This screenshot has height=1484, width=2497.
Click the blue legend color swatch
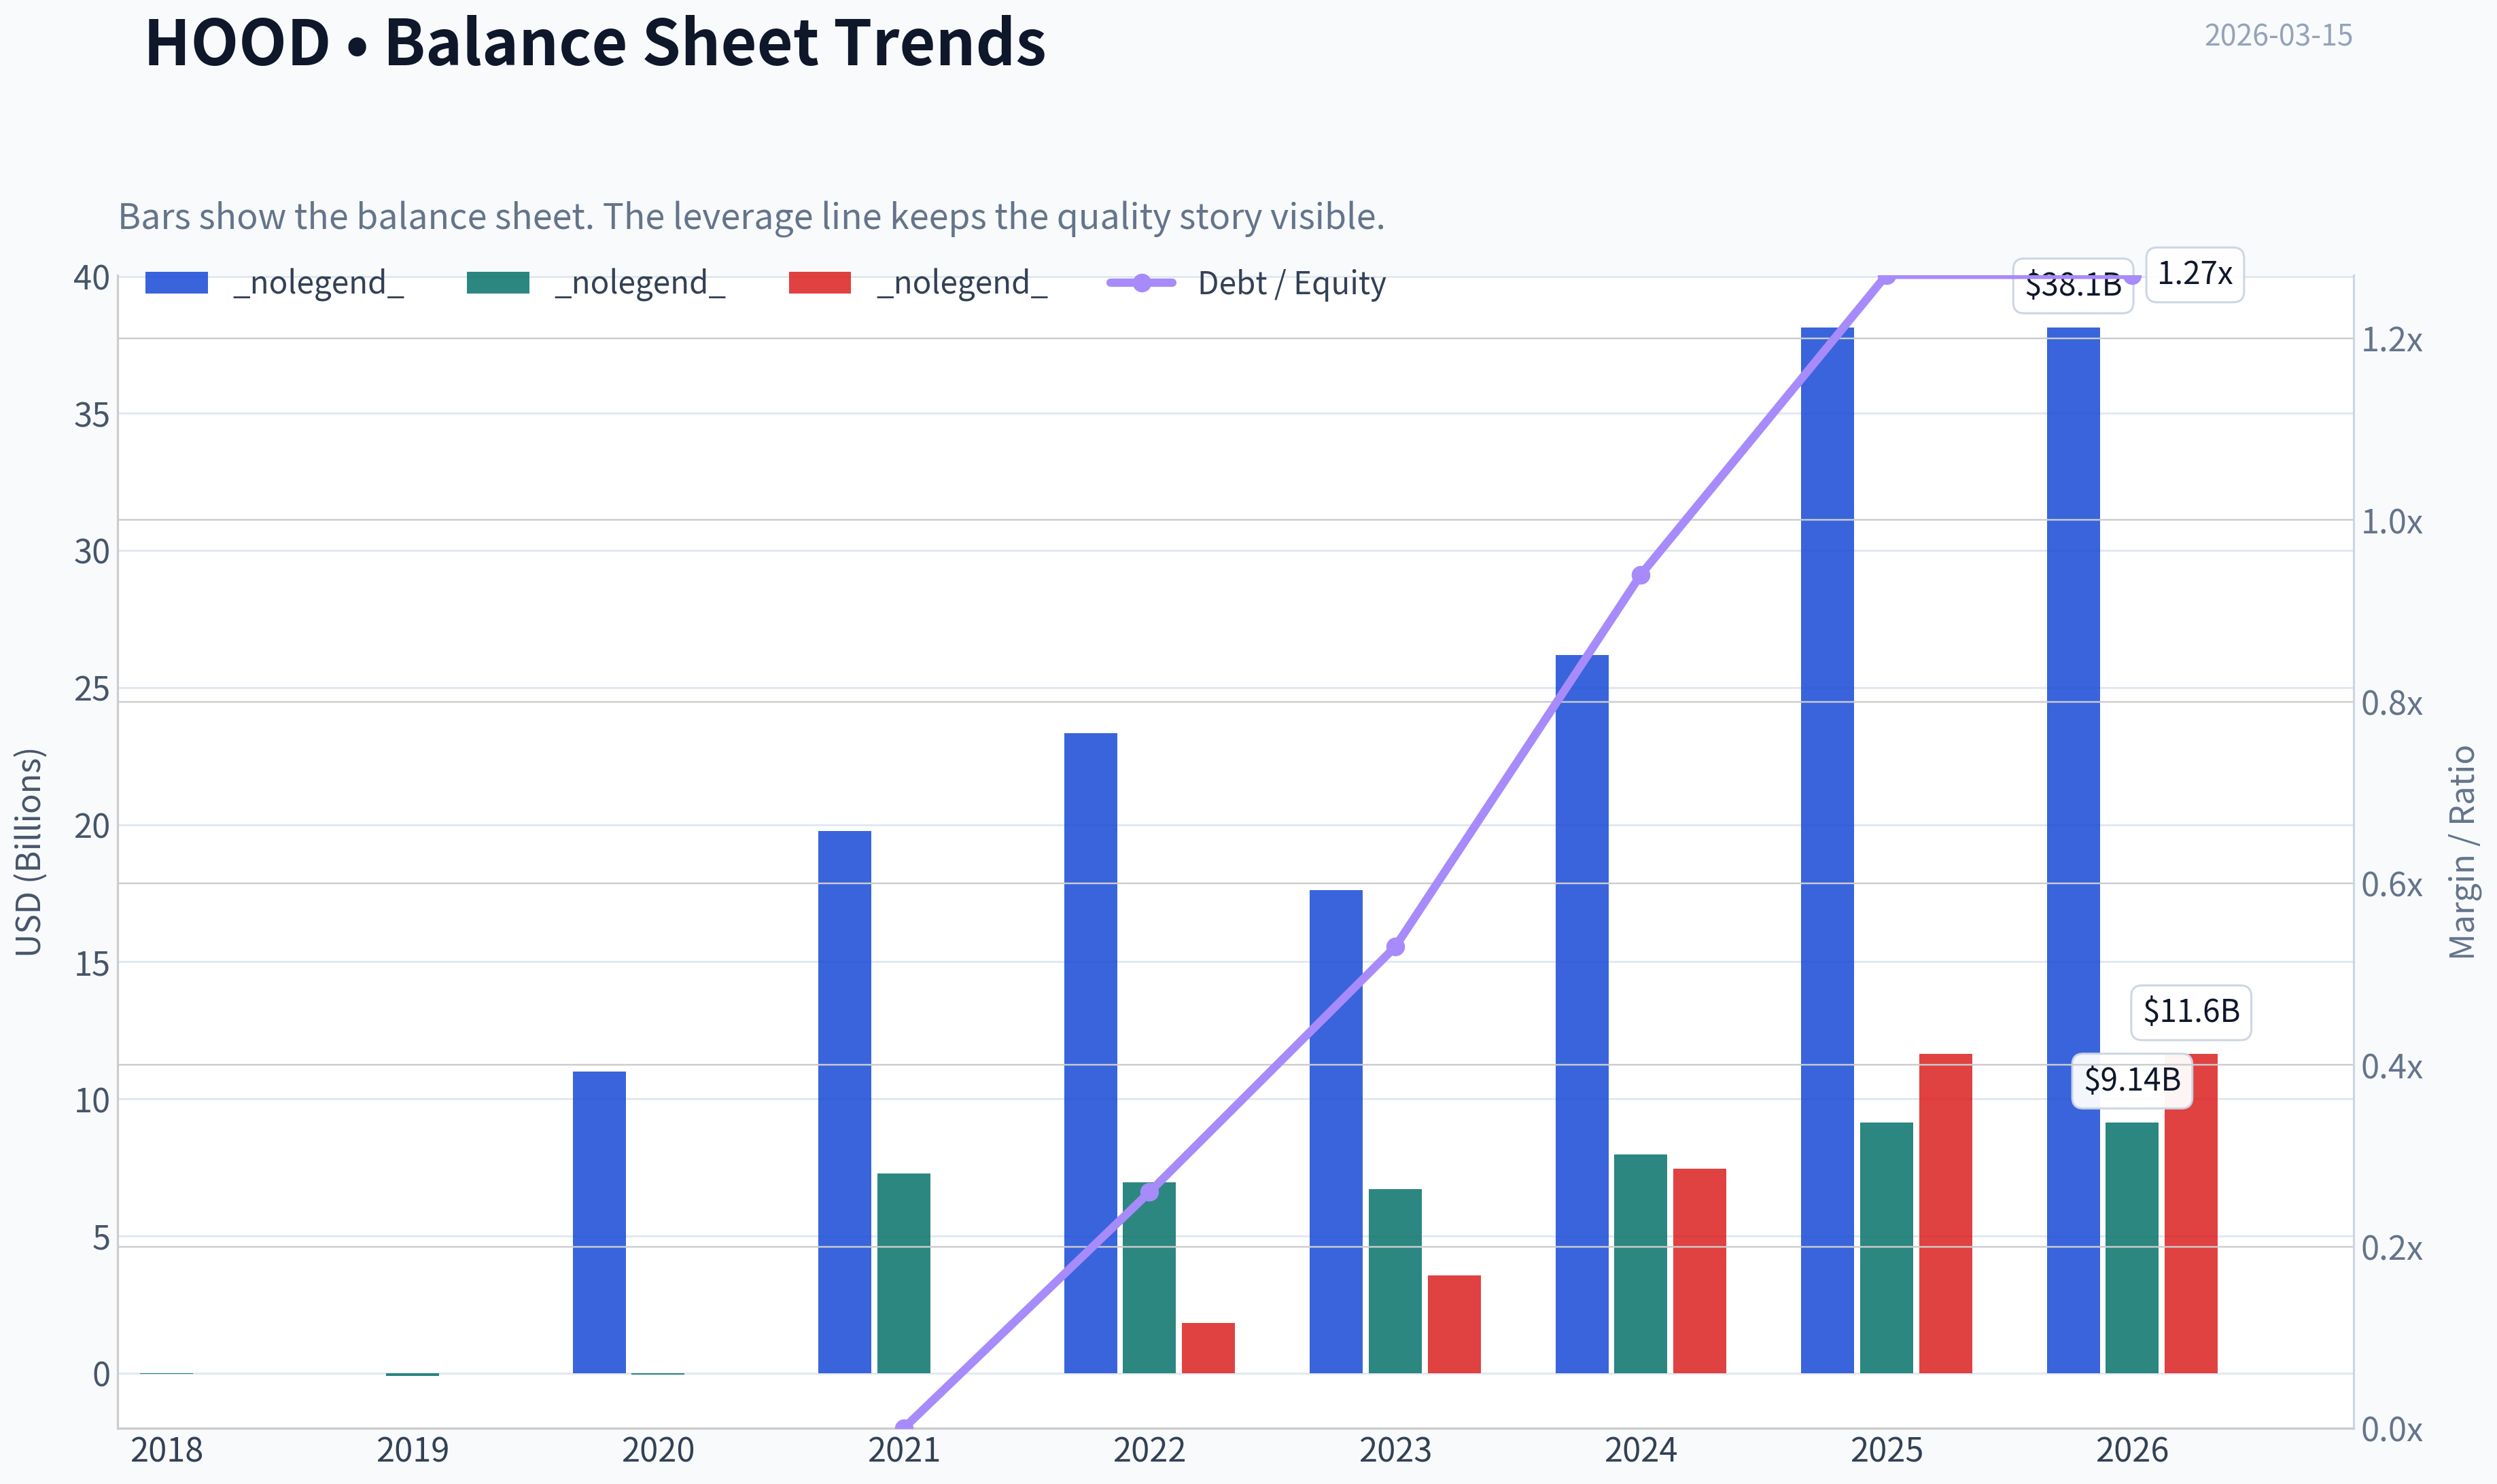pos(176,283)
